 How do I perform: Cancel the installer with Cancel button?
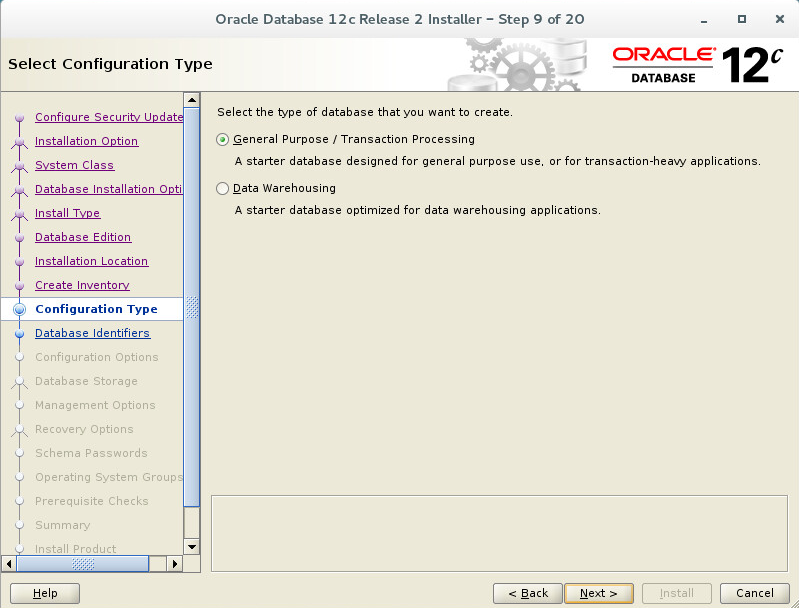[x=755, y=593]
